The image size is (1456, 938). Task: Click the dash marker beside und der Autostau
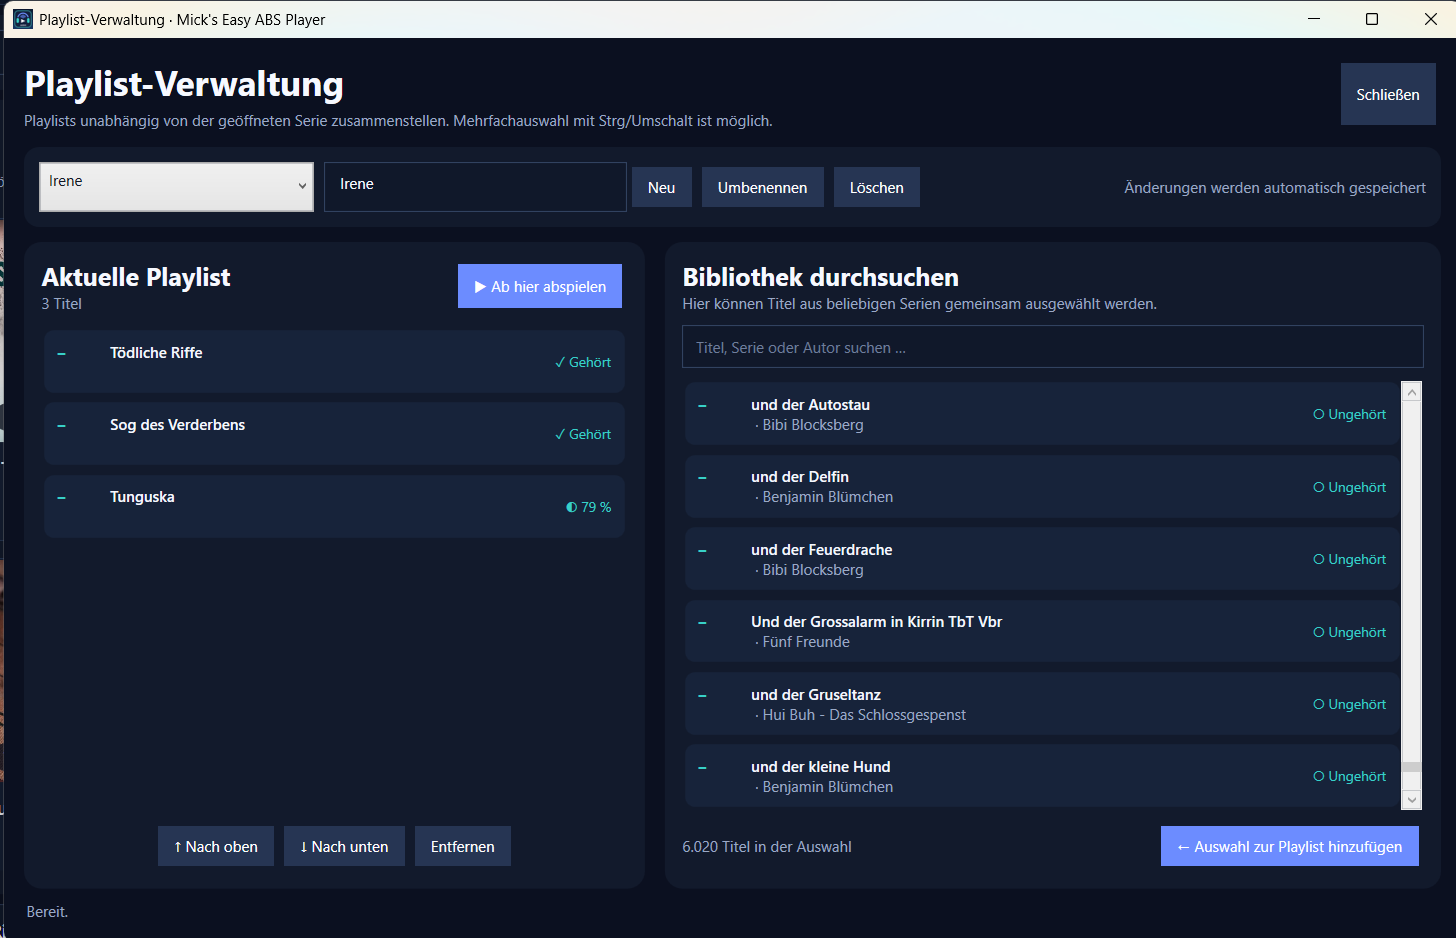pos(702,405)
